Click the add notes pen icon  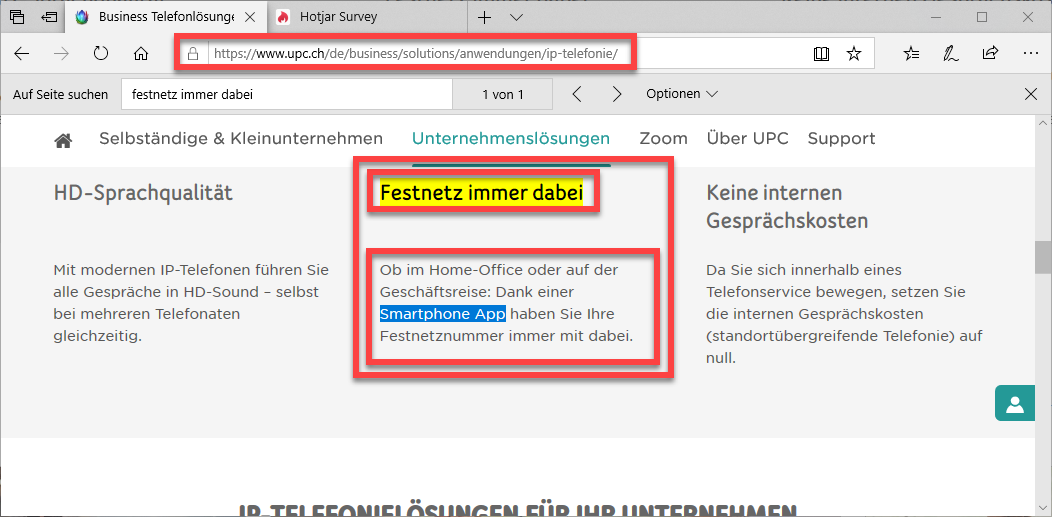(x=951, y=54)
